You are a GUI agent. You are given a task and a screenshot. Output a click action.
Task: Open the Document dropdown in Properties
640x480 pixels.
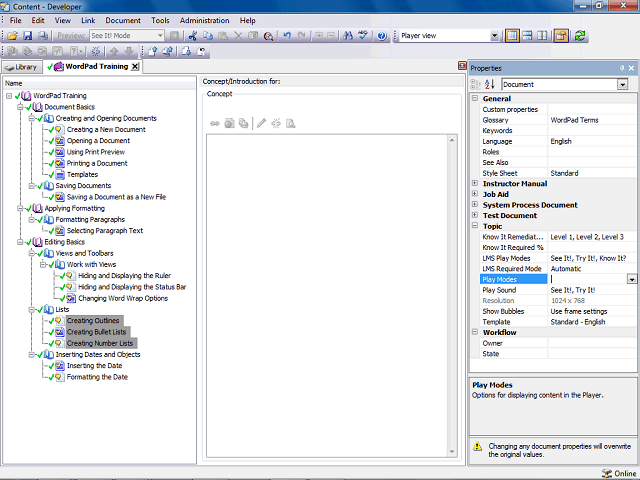coord(622,84)
